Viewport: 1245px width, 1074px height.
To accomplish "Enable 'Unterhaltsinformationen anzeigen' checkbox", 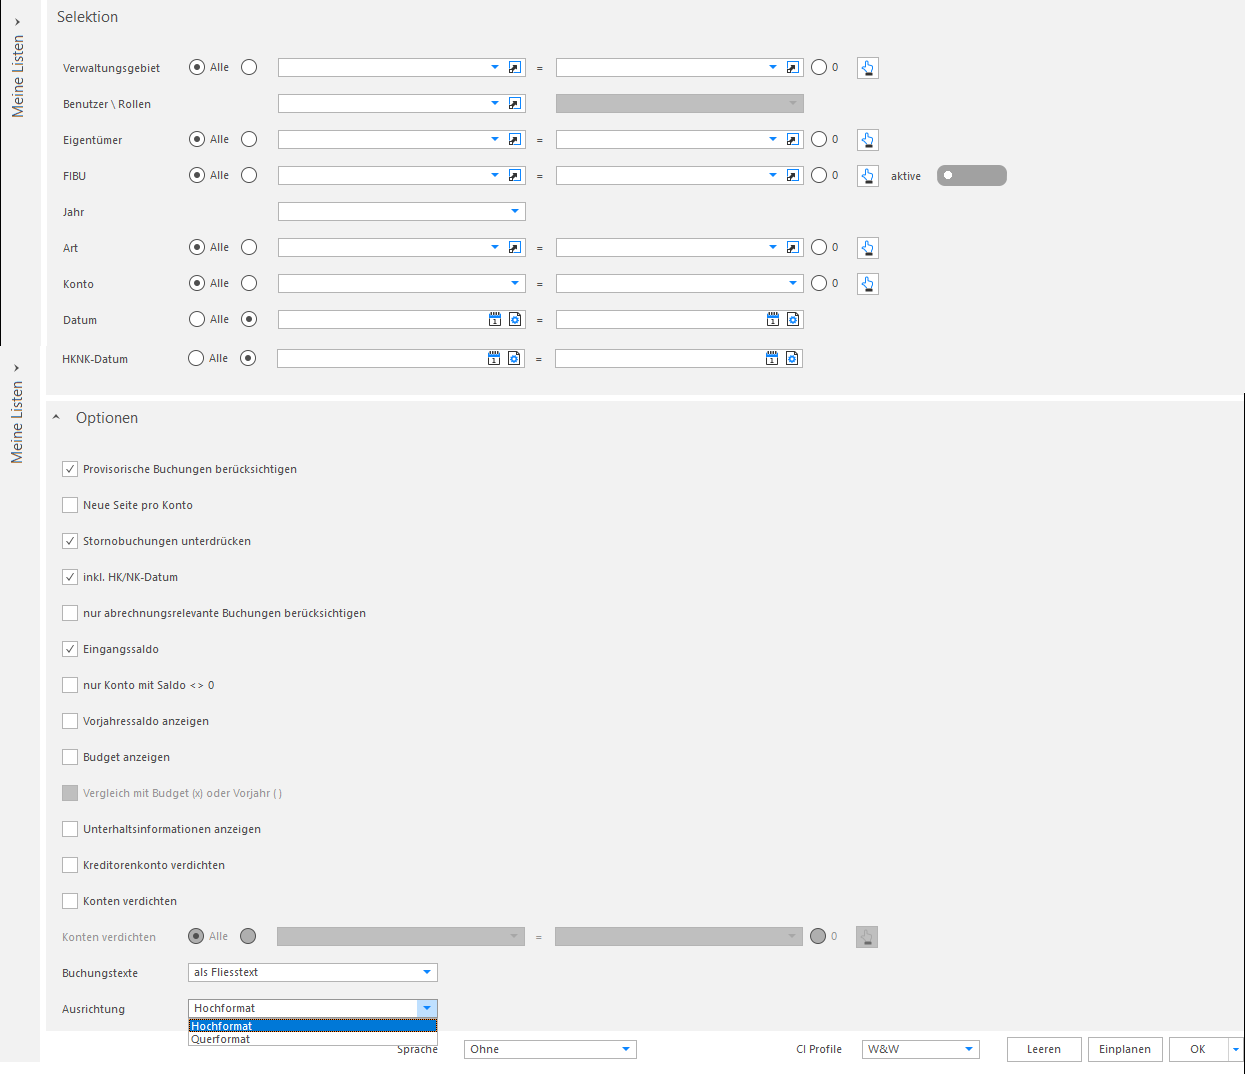I will (70, 829).
